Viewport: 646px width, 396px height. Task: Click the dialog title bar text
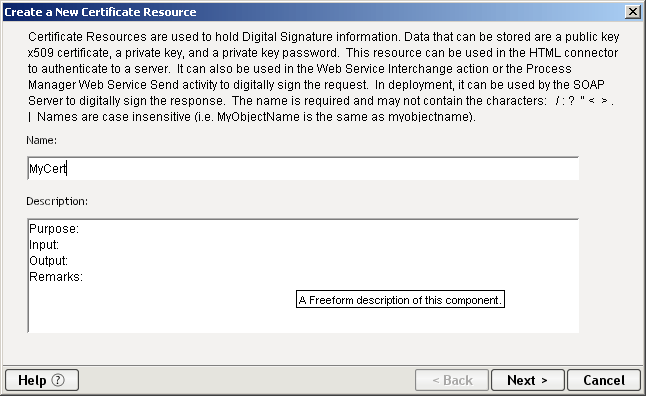click(x=100, y=12)
